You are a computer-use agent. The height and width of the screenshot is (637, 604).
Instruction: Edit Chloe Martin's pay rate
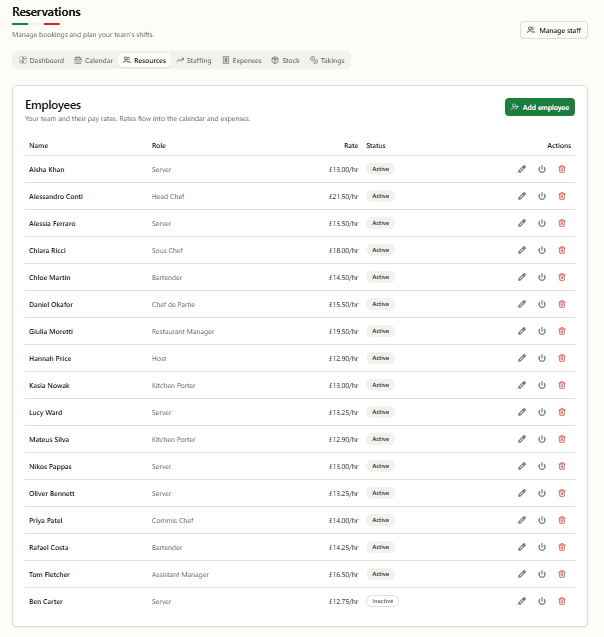point(522,277)
